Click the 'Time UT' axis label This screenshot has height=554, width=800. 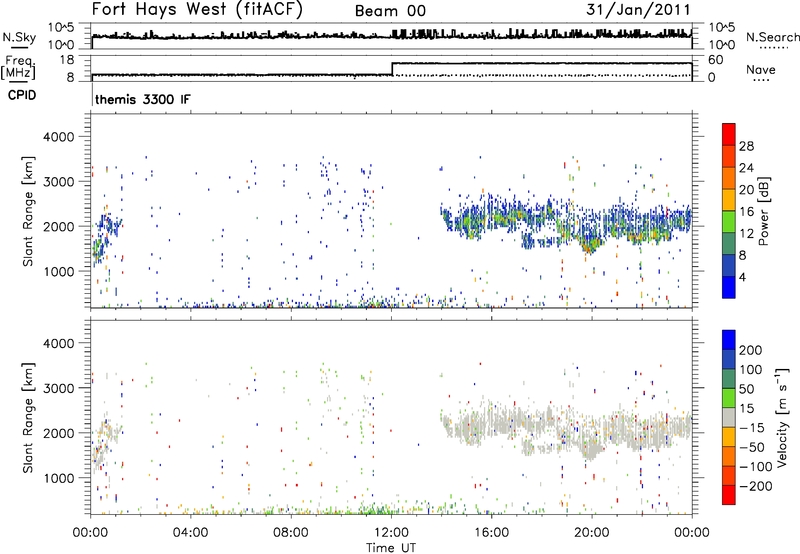point(391,547)
